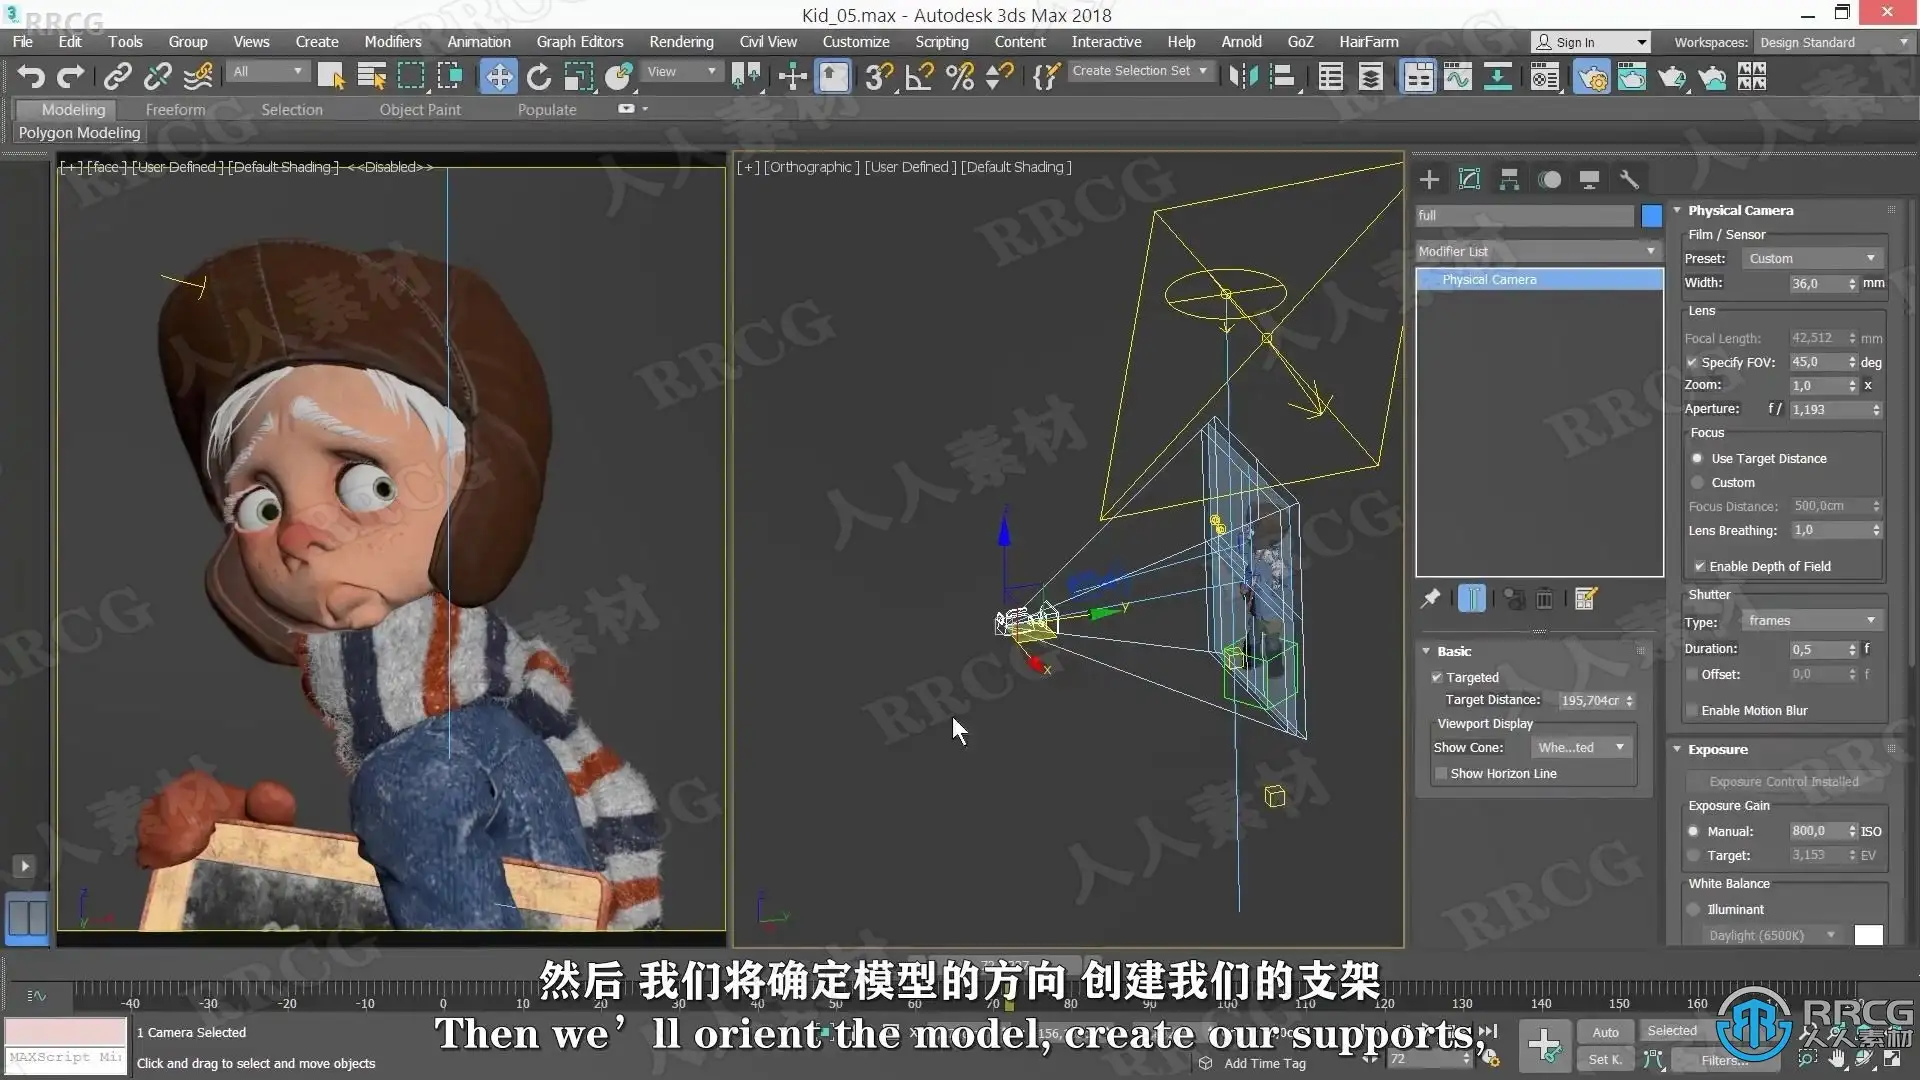Viewport: 1920px width, 1080px height.
Task: Enable Show Horizon Line checkbox
Action: [x=1441, y=773]
